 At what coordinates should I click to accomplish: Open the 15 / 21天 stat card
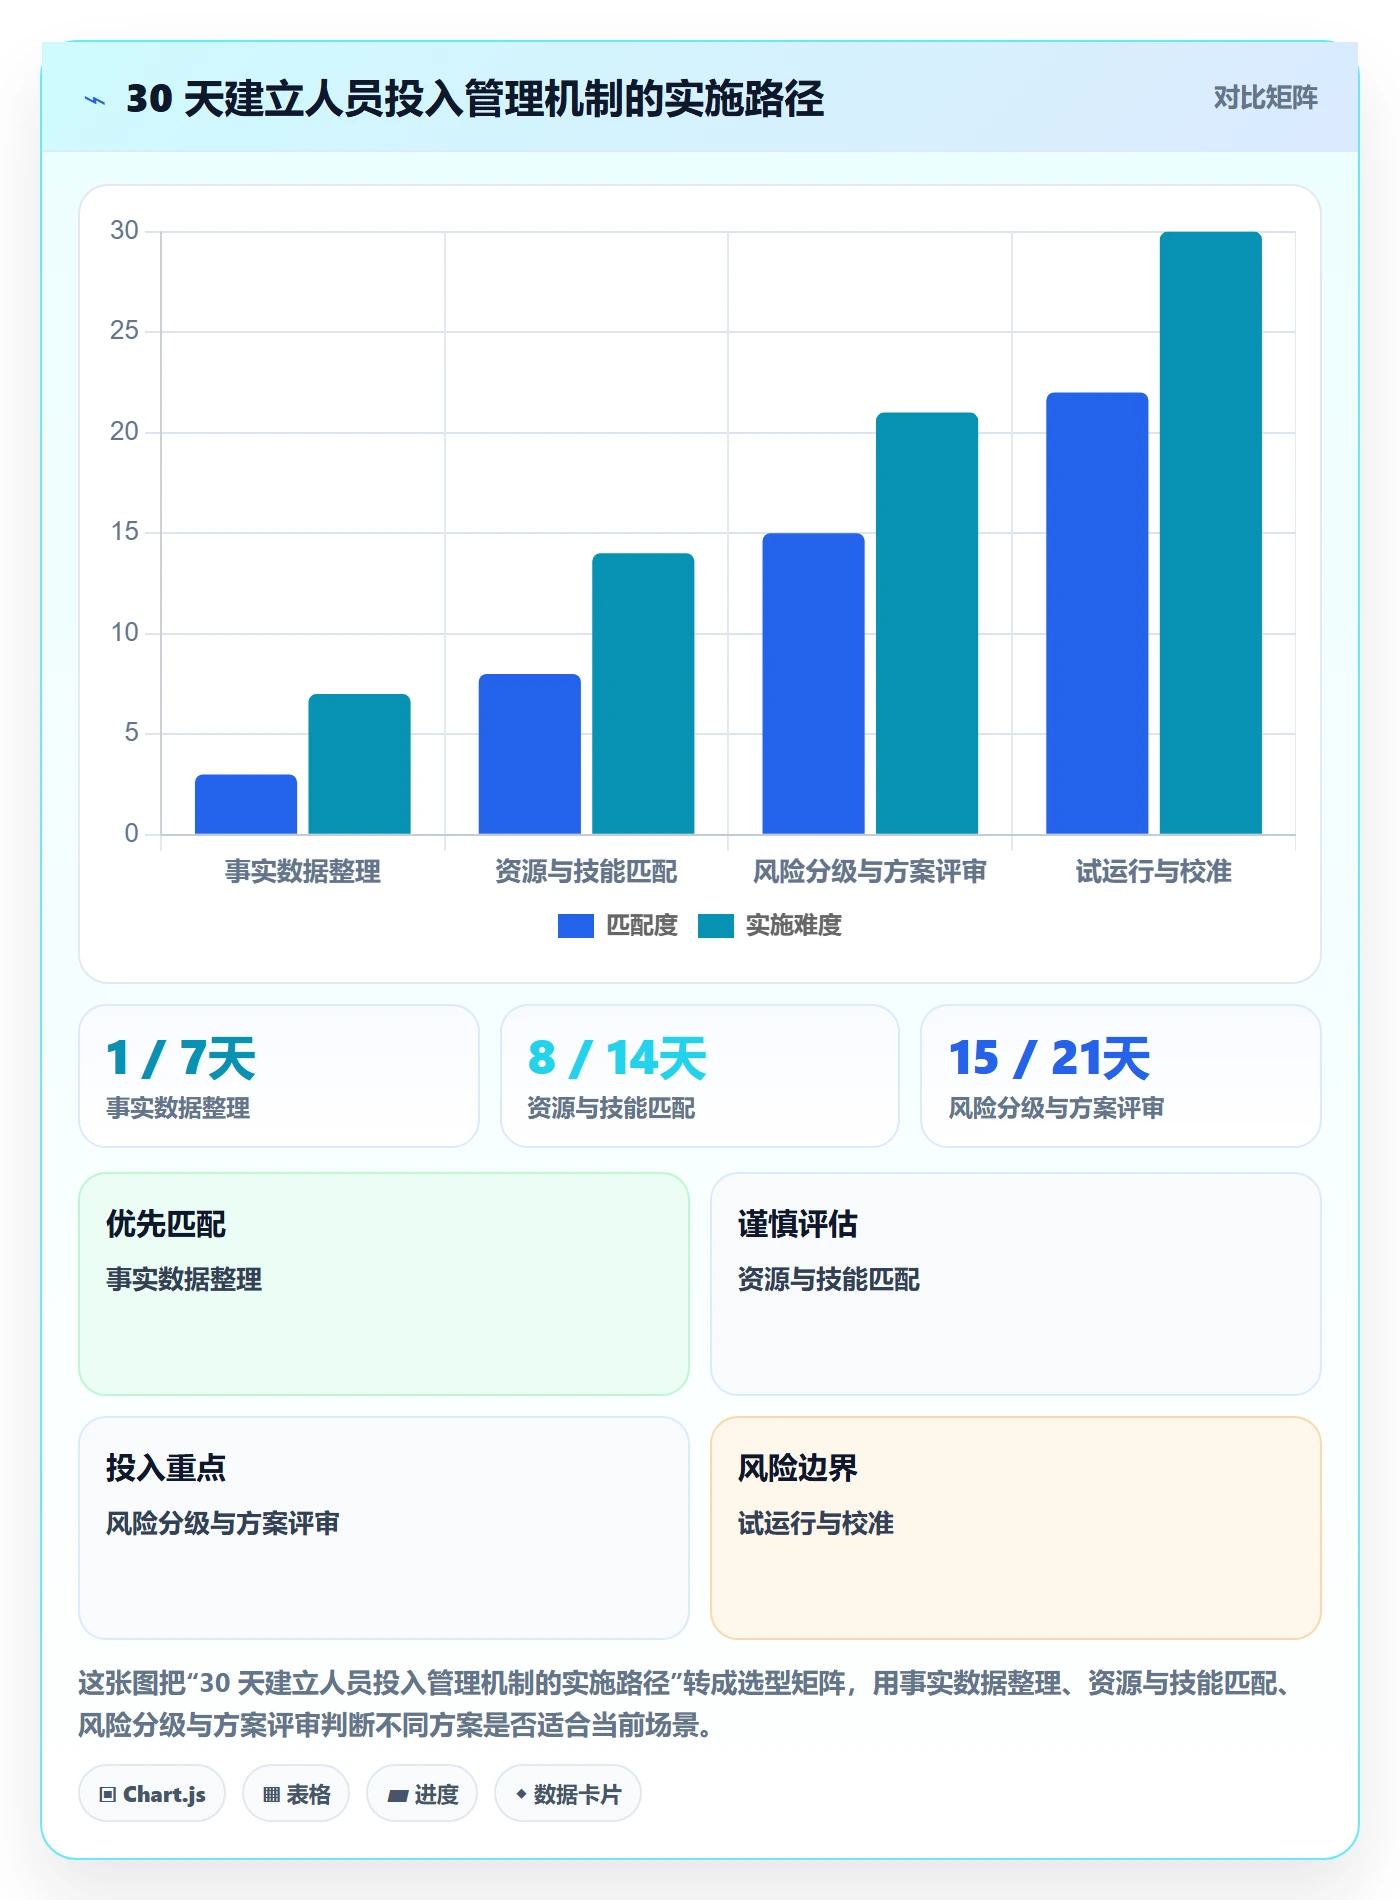(1121, 1076)
